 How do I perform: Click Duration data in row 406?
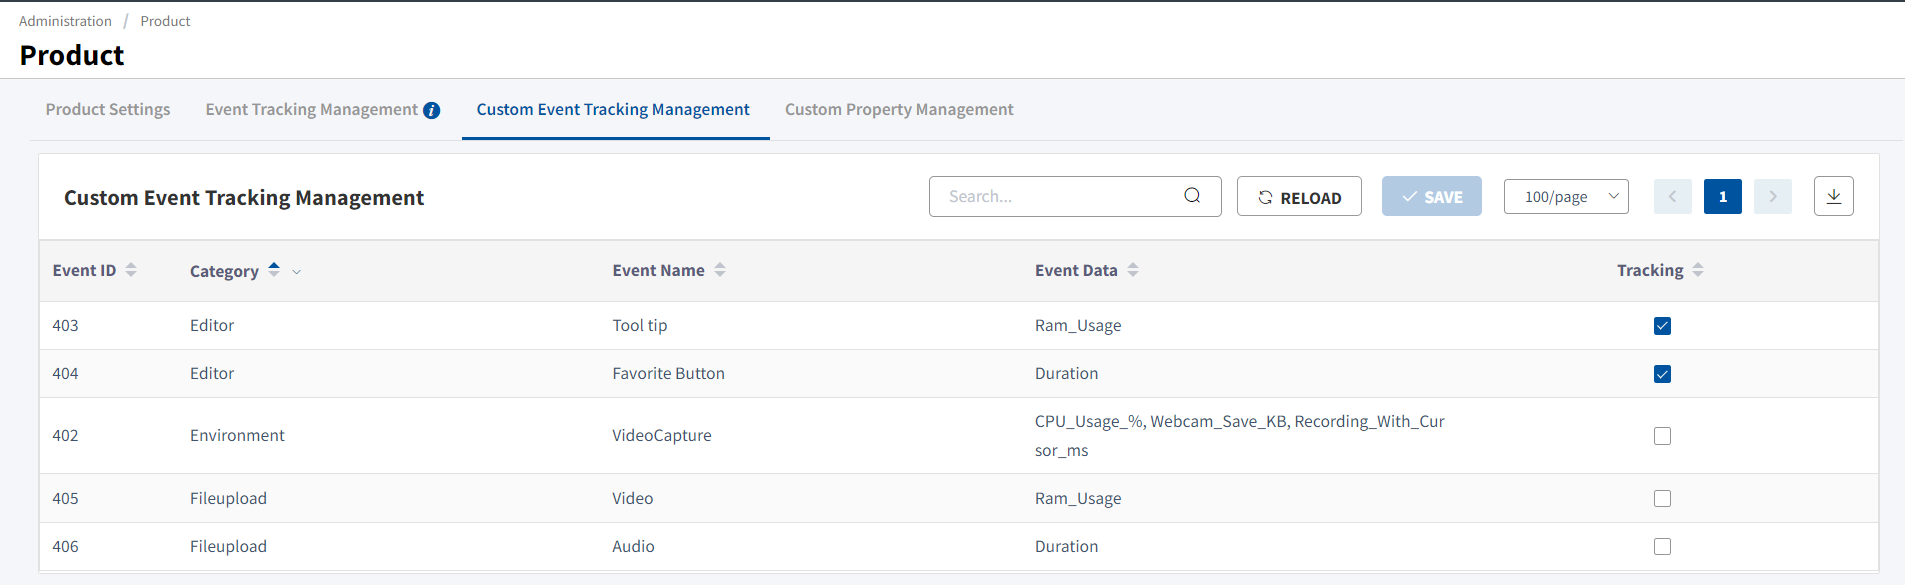(1066, 546)
